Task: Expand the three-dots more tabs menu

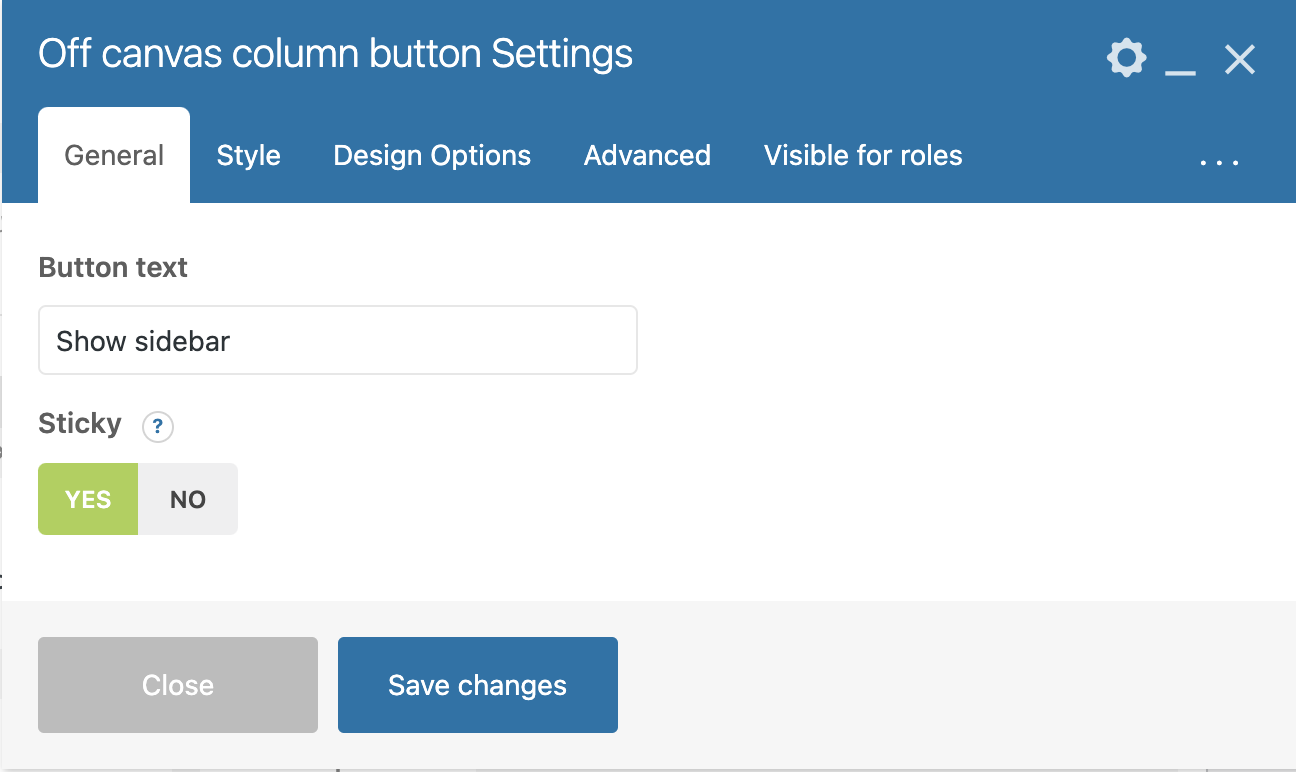Action: (x=1219, y=160)
